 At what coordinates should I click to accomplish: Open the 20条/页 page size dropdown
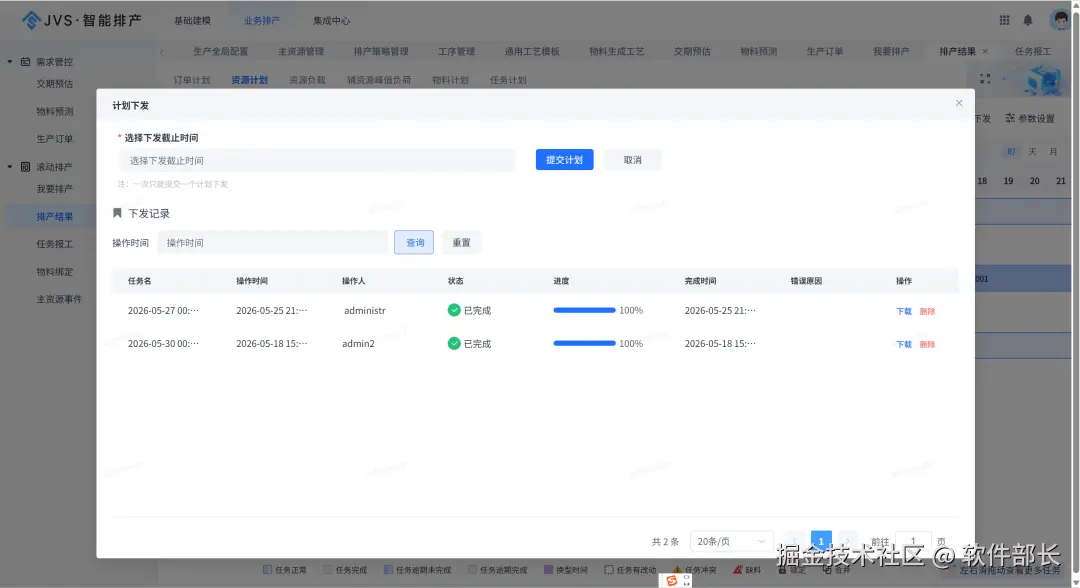click(x=731, y=541)
